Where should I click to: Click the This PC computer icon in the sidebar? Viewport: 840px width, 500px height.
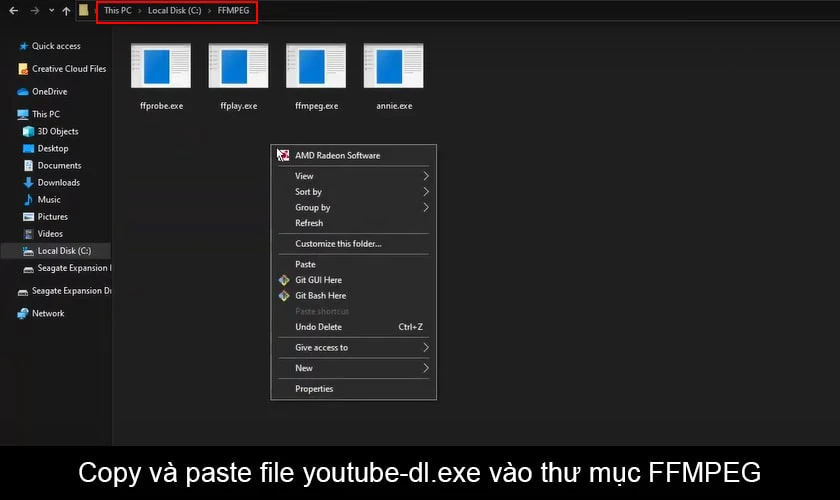tap(22, 114)
